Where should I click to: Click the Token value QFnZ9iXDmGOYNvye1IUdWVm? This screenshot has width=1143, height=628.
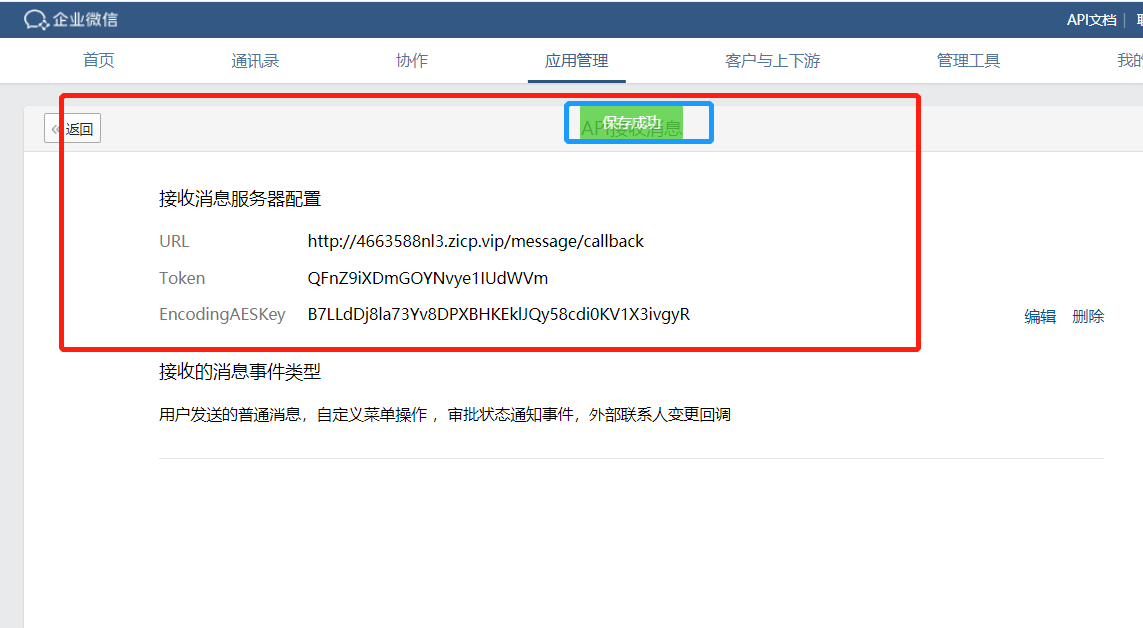428,278
